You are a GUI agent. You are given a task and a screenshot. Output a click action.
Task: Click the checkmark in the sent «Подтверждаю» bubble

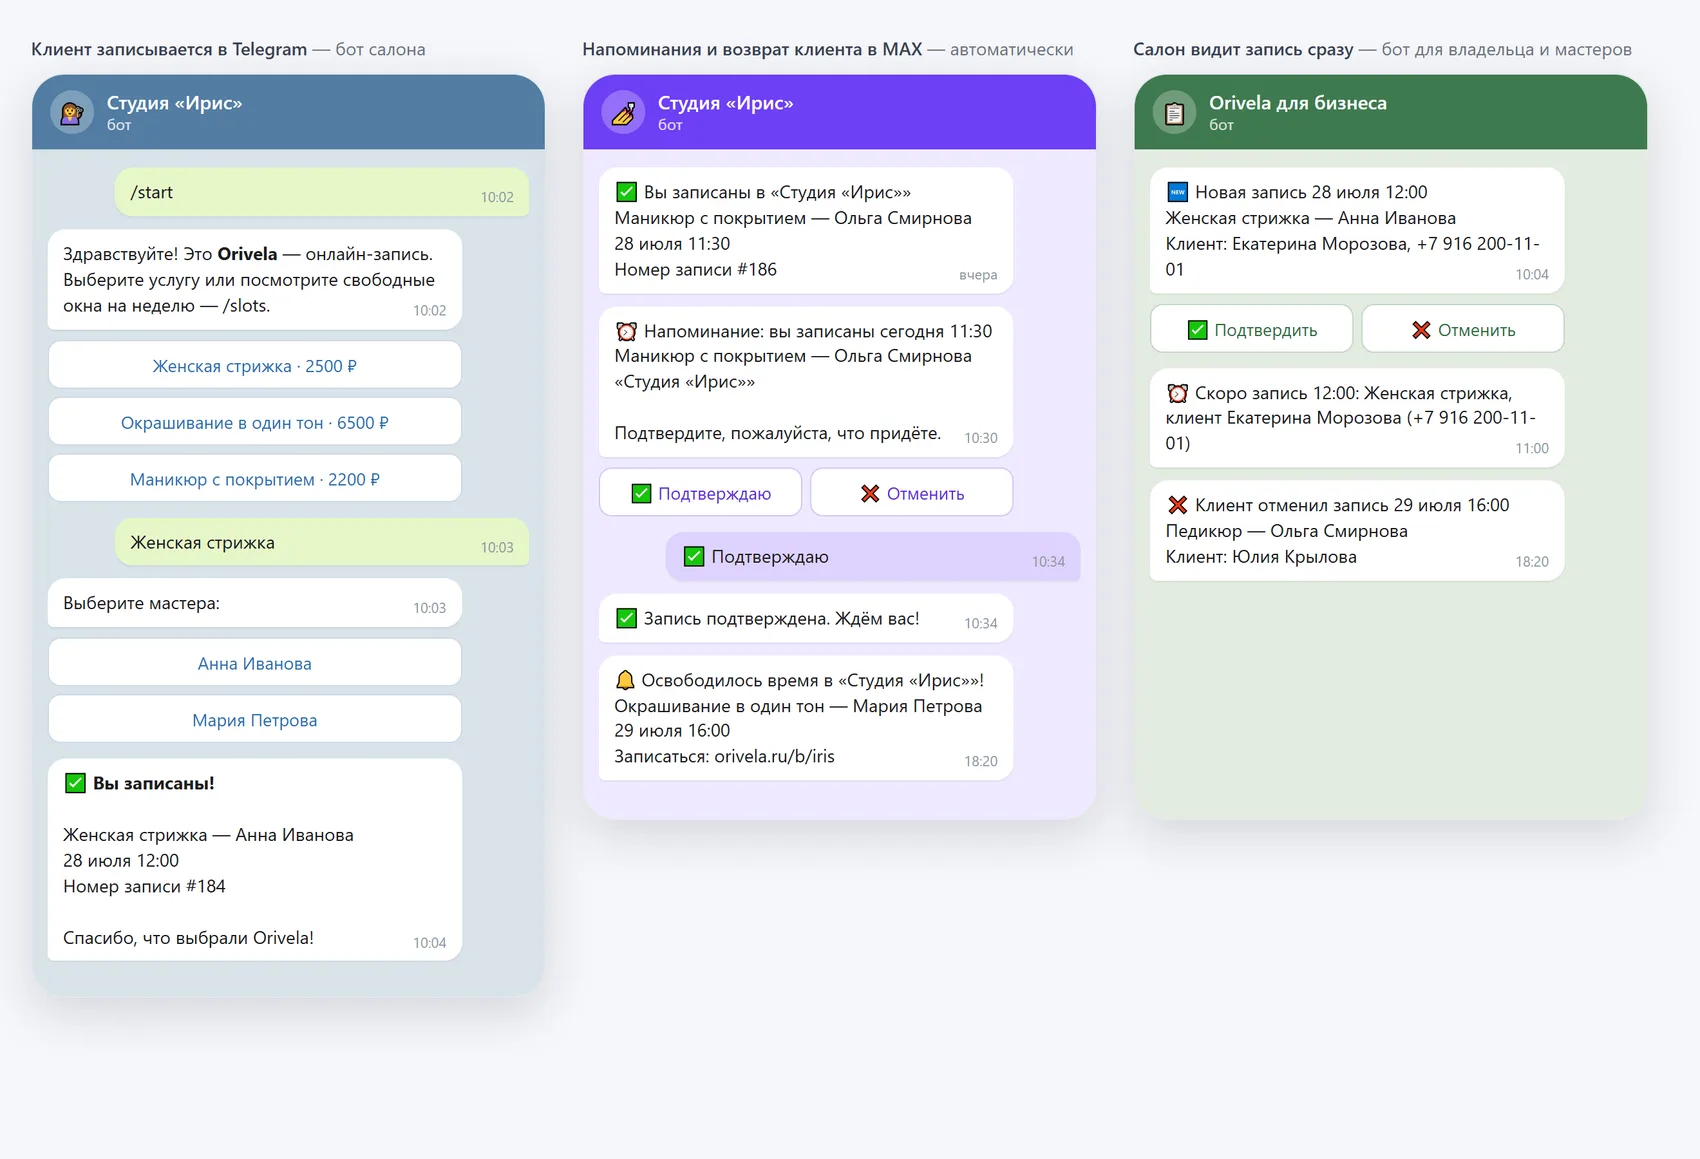[694, 556]
